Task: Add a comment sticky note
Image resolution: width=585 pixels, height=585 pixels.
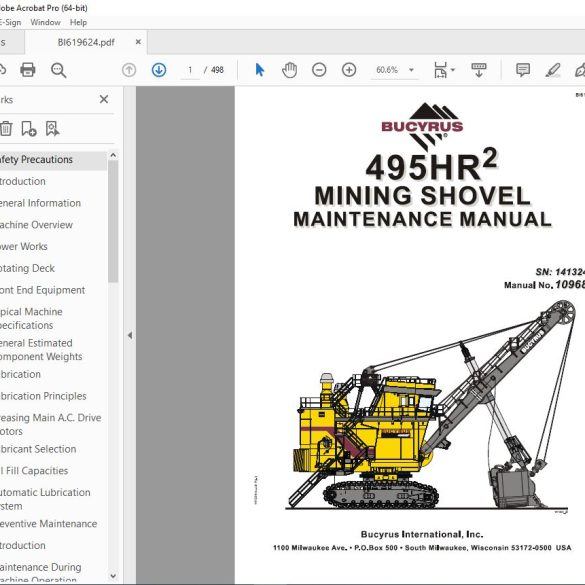Action: click(523, 70)
